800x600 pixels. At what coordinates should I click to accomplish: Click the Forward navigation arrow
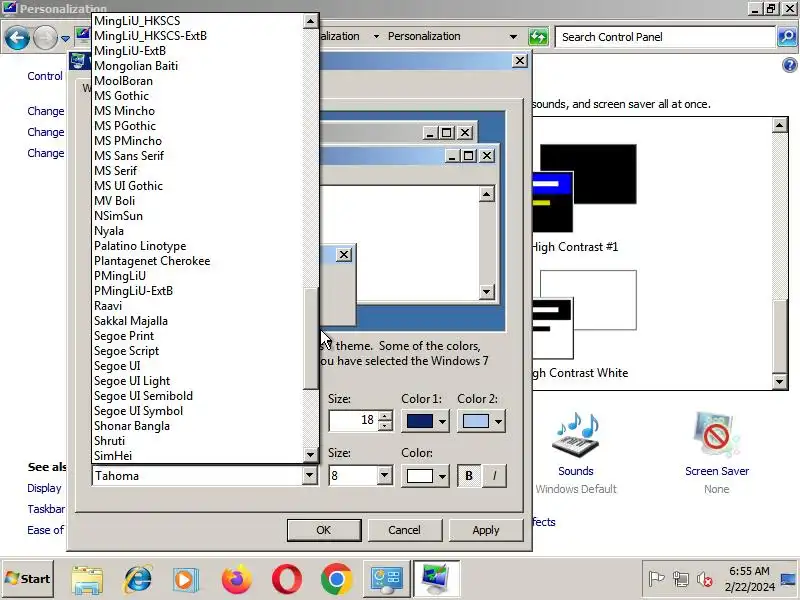(x=45, y=38)
